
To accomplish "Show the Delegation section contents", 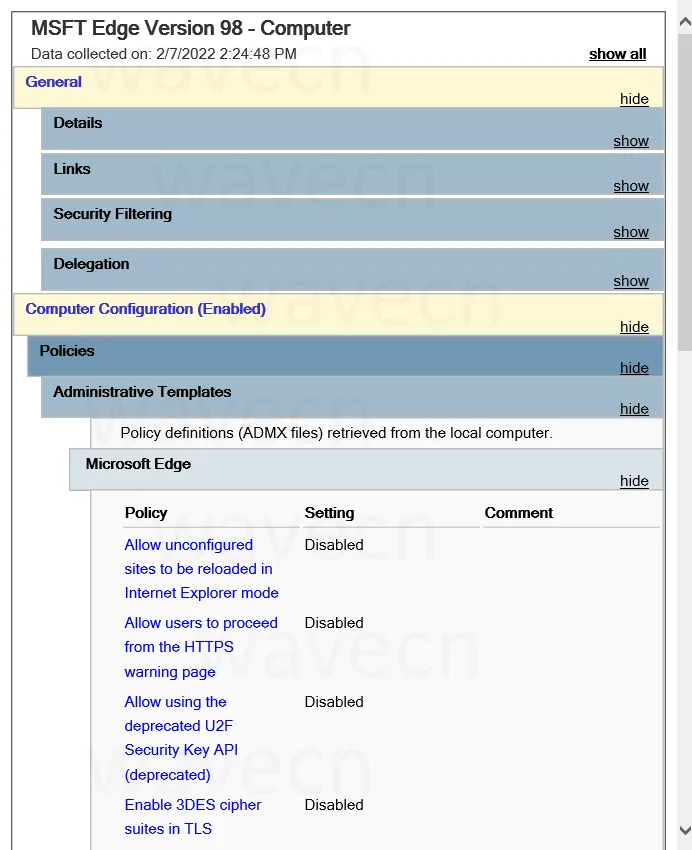I will [x=631, y=281].
